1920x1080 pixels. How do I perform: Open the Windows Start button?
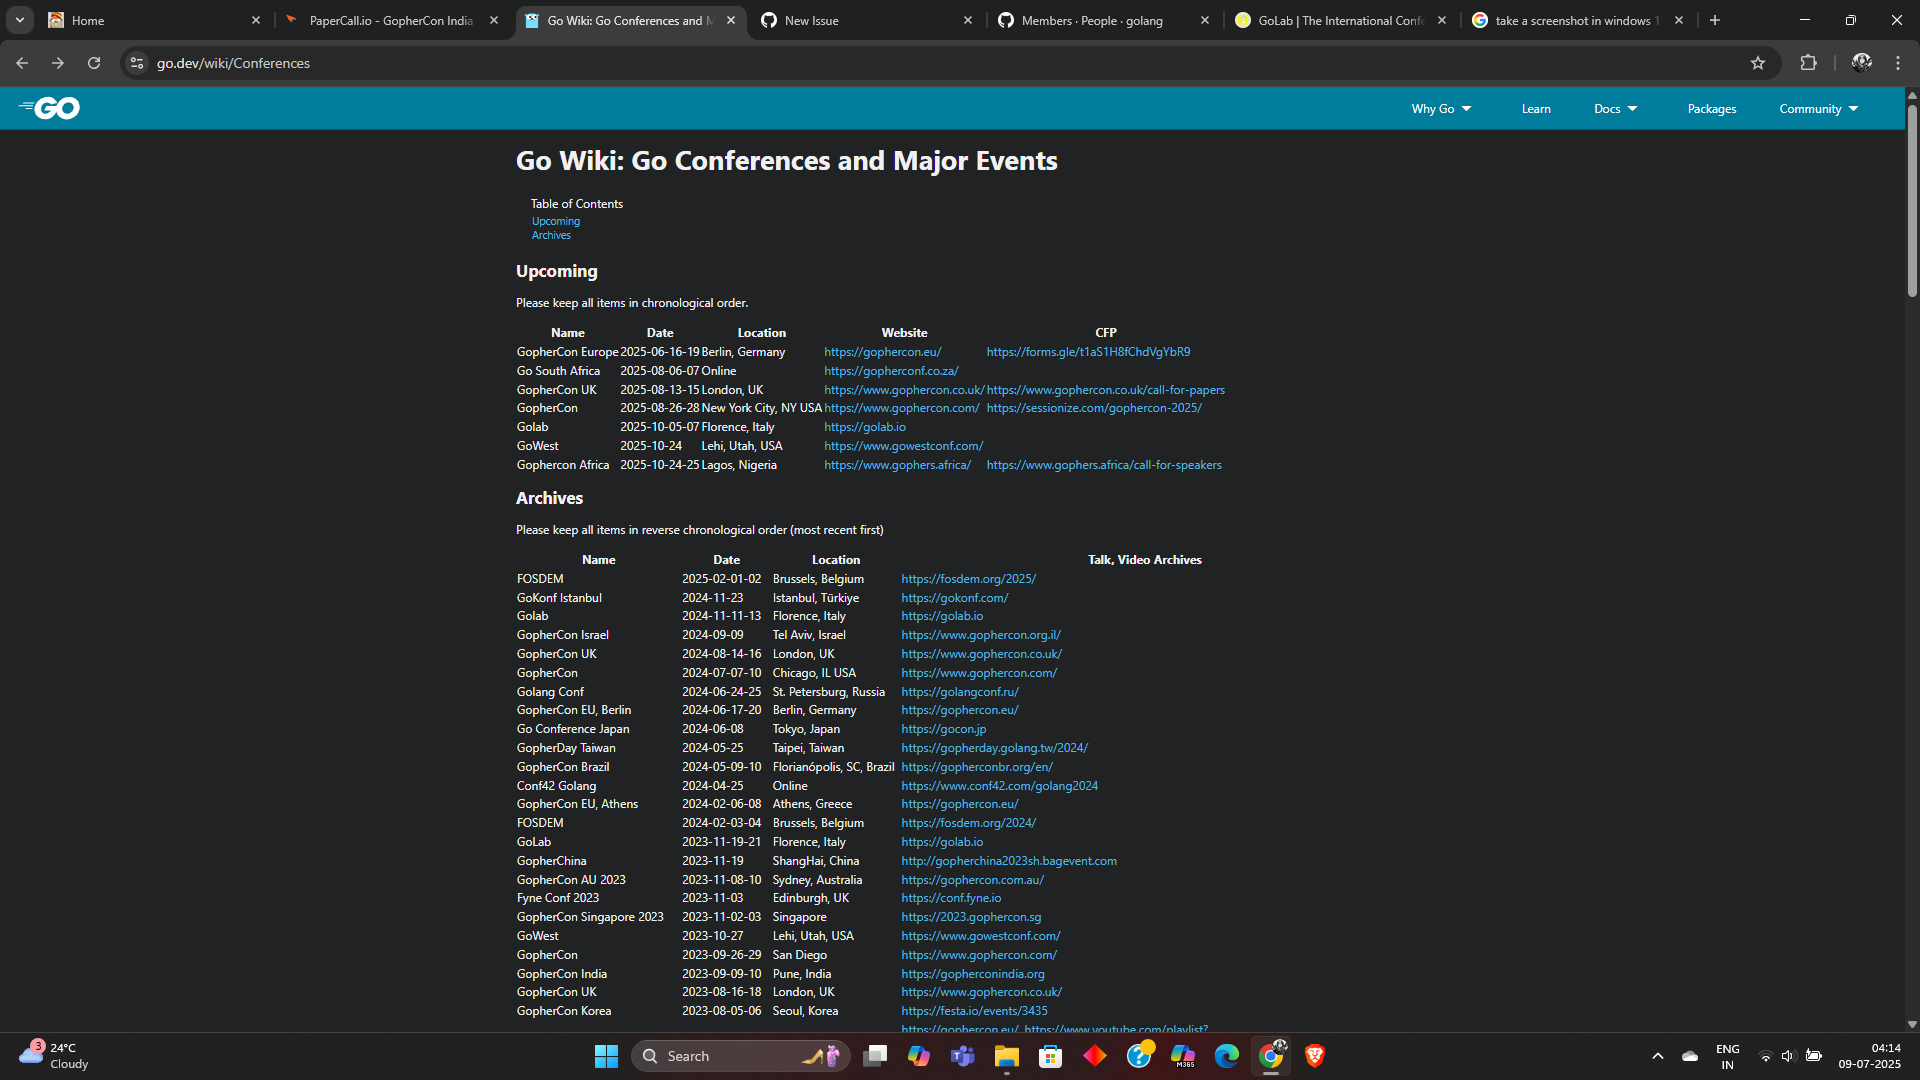coord(606,1056)
